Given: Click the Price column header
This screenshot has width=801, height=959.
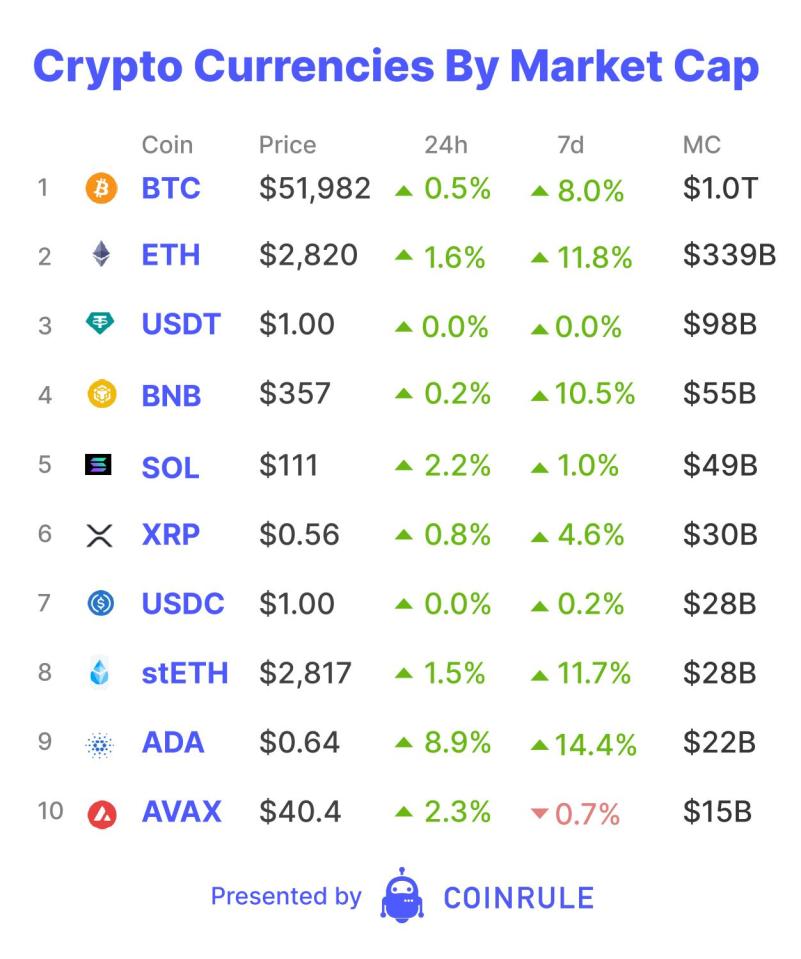Looking at the screenshot, I should [287, 145].
